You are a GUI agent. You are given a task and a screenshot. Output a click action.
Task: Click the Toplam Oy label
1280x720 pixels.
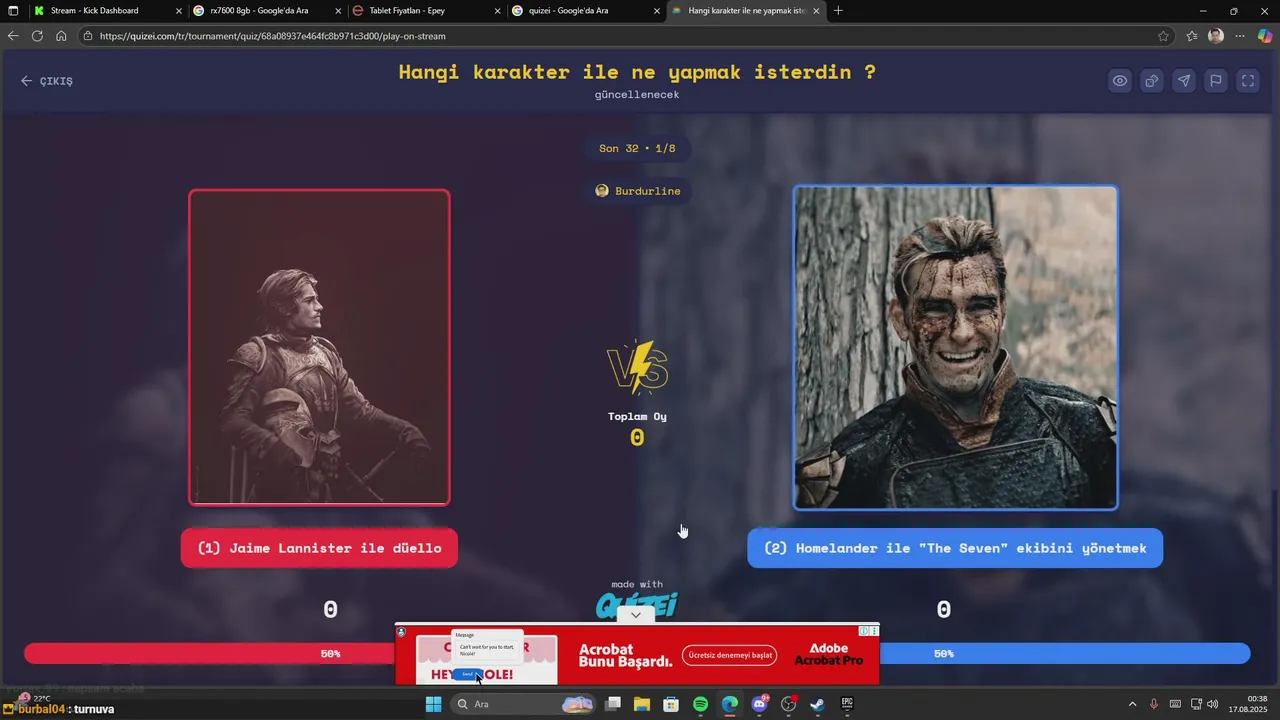(637, 416)
